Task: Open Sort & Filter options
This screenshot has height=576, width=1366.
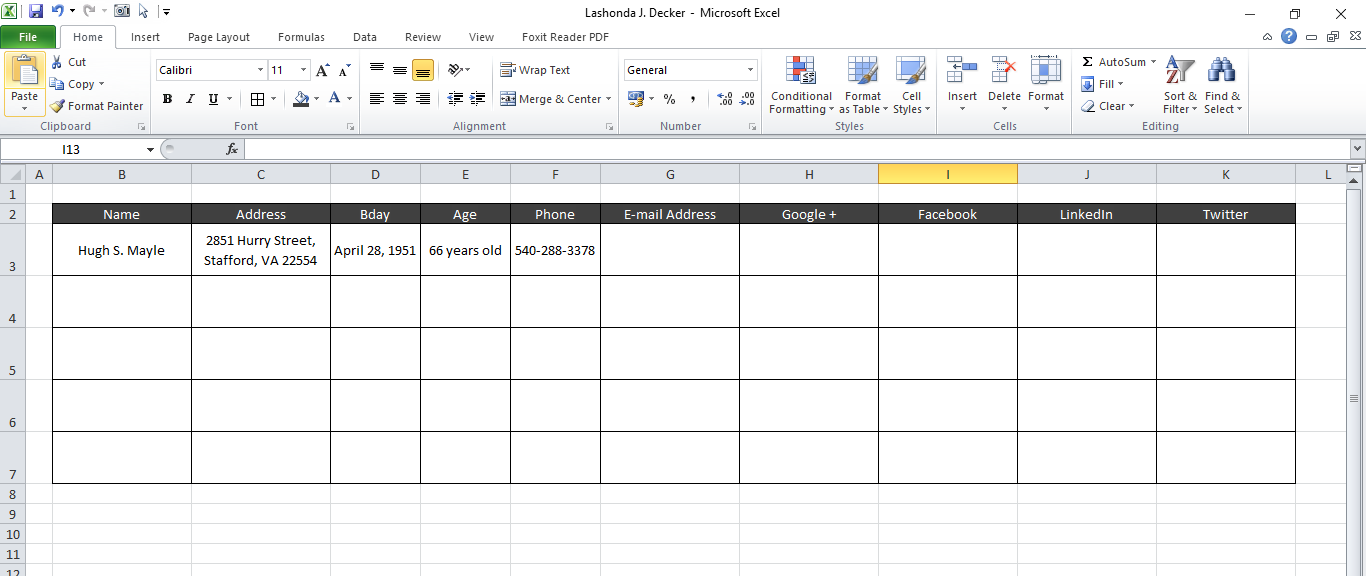Action: [1180, 86]
